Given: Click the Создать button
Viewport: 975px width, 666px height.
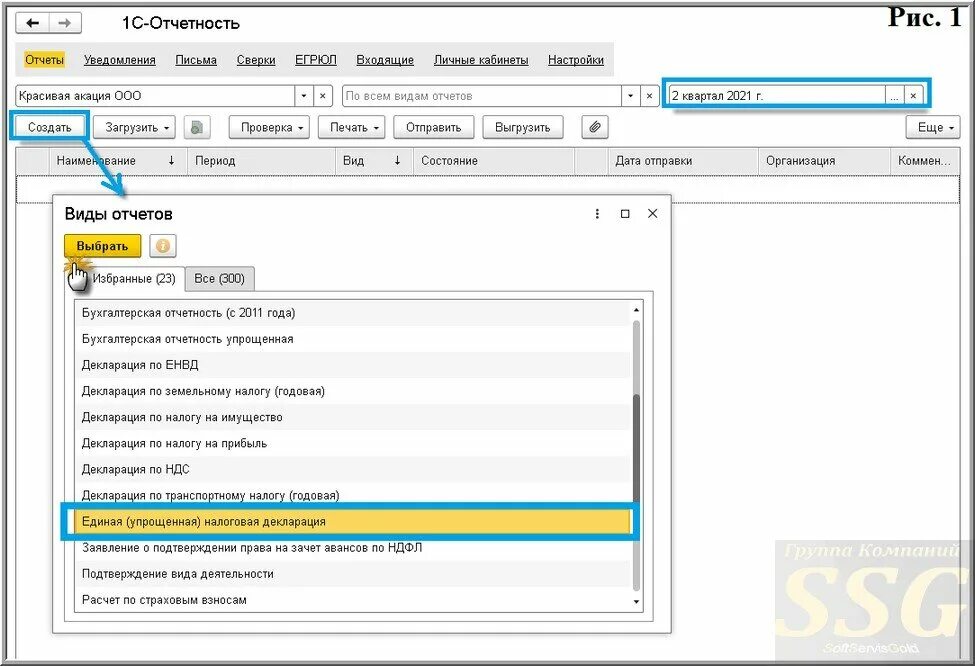Looking at the screenshot, I should point(50,127).
